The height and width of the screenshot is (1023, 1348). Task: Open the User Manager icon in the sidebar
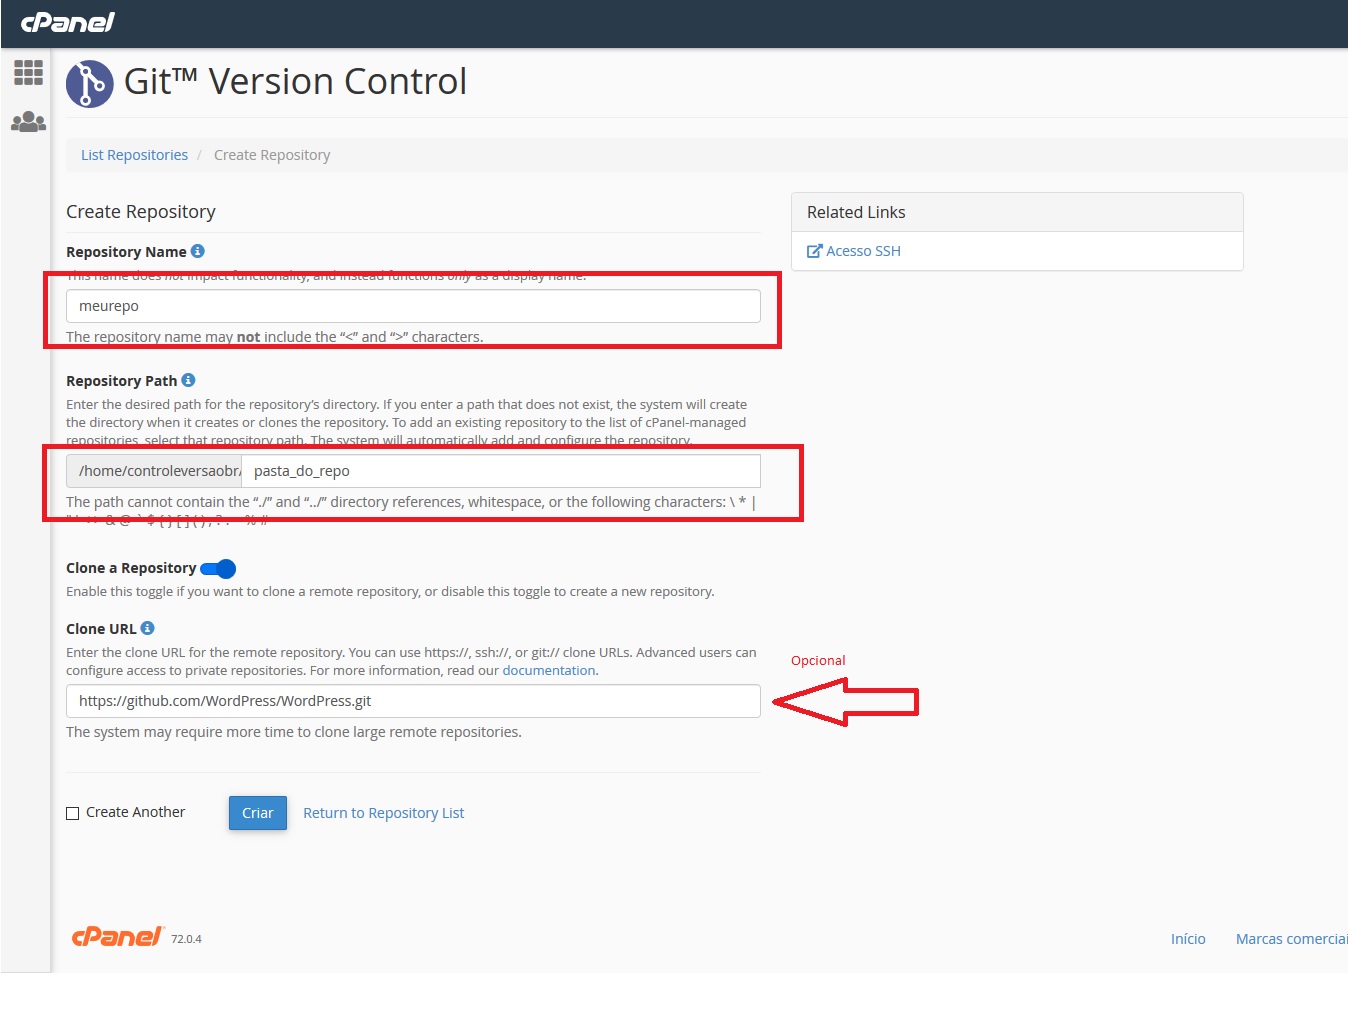(x=28, y=122)
